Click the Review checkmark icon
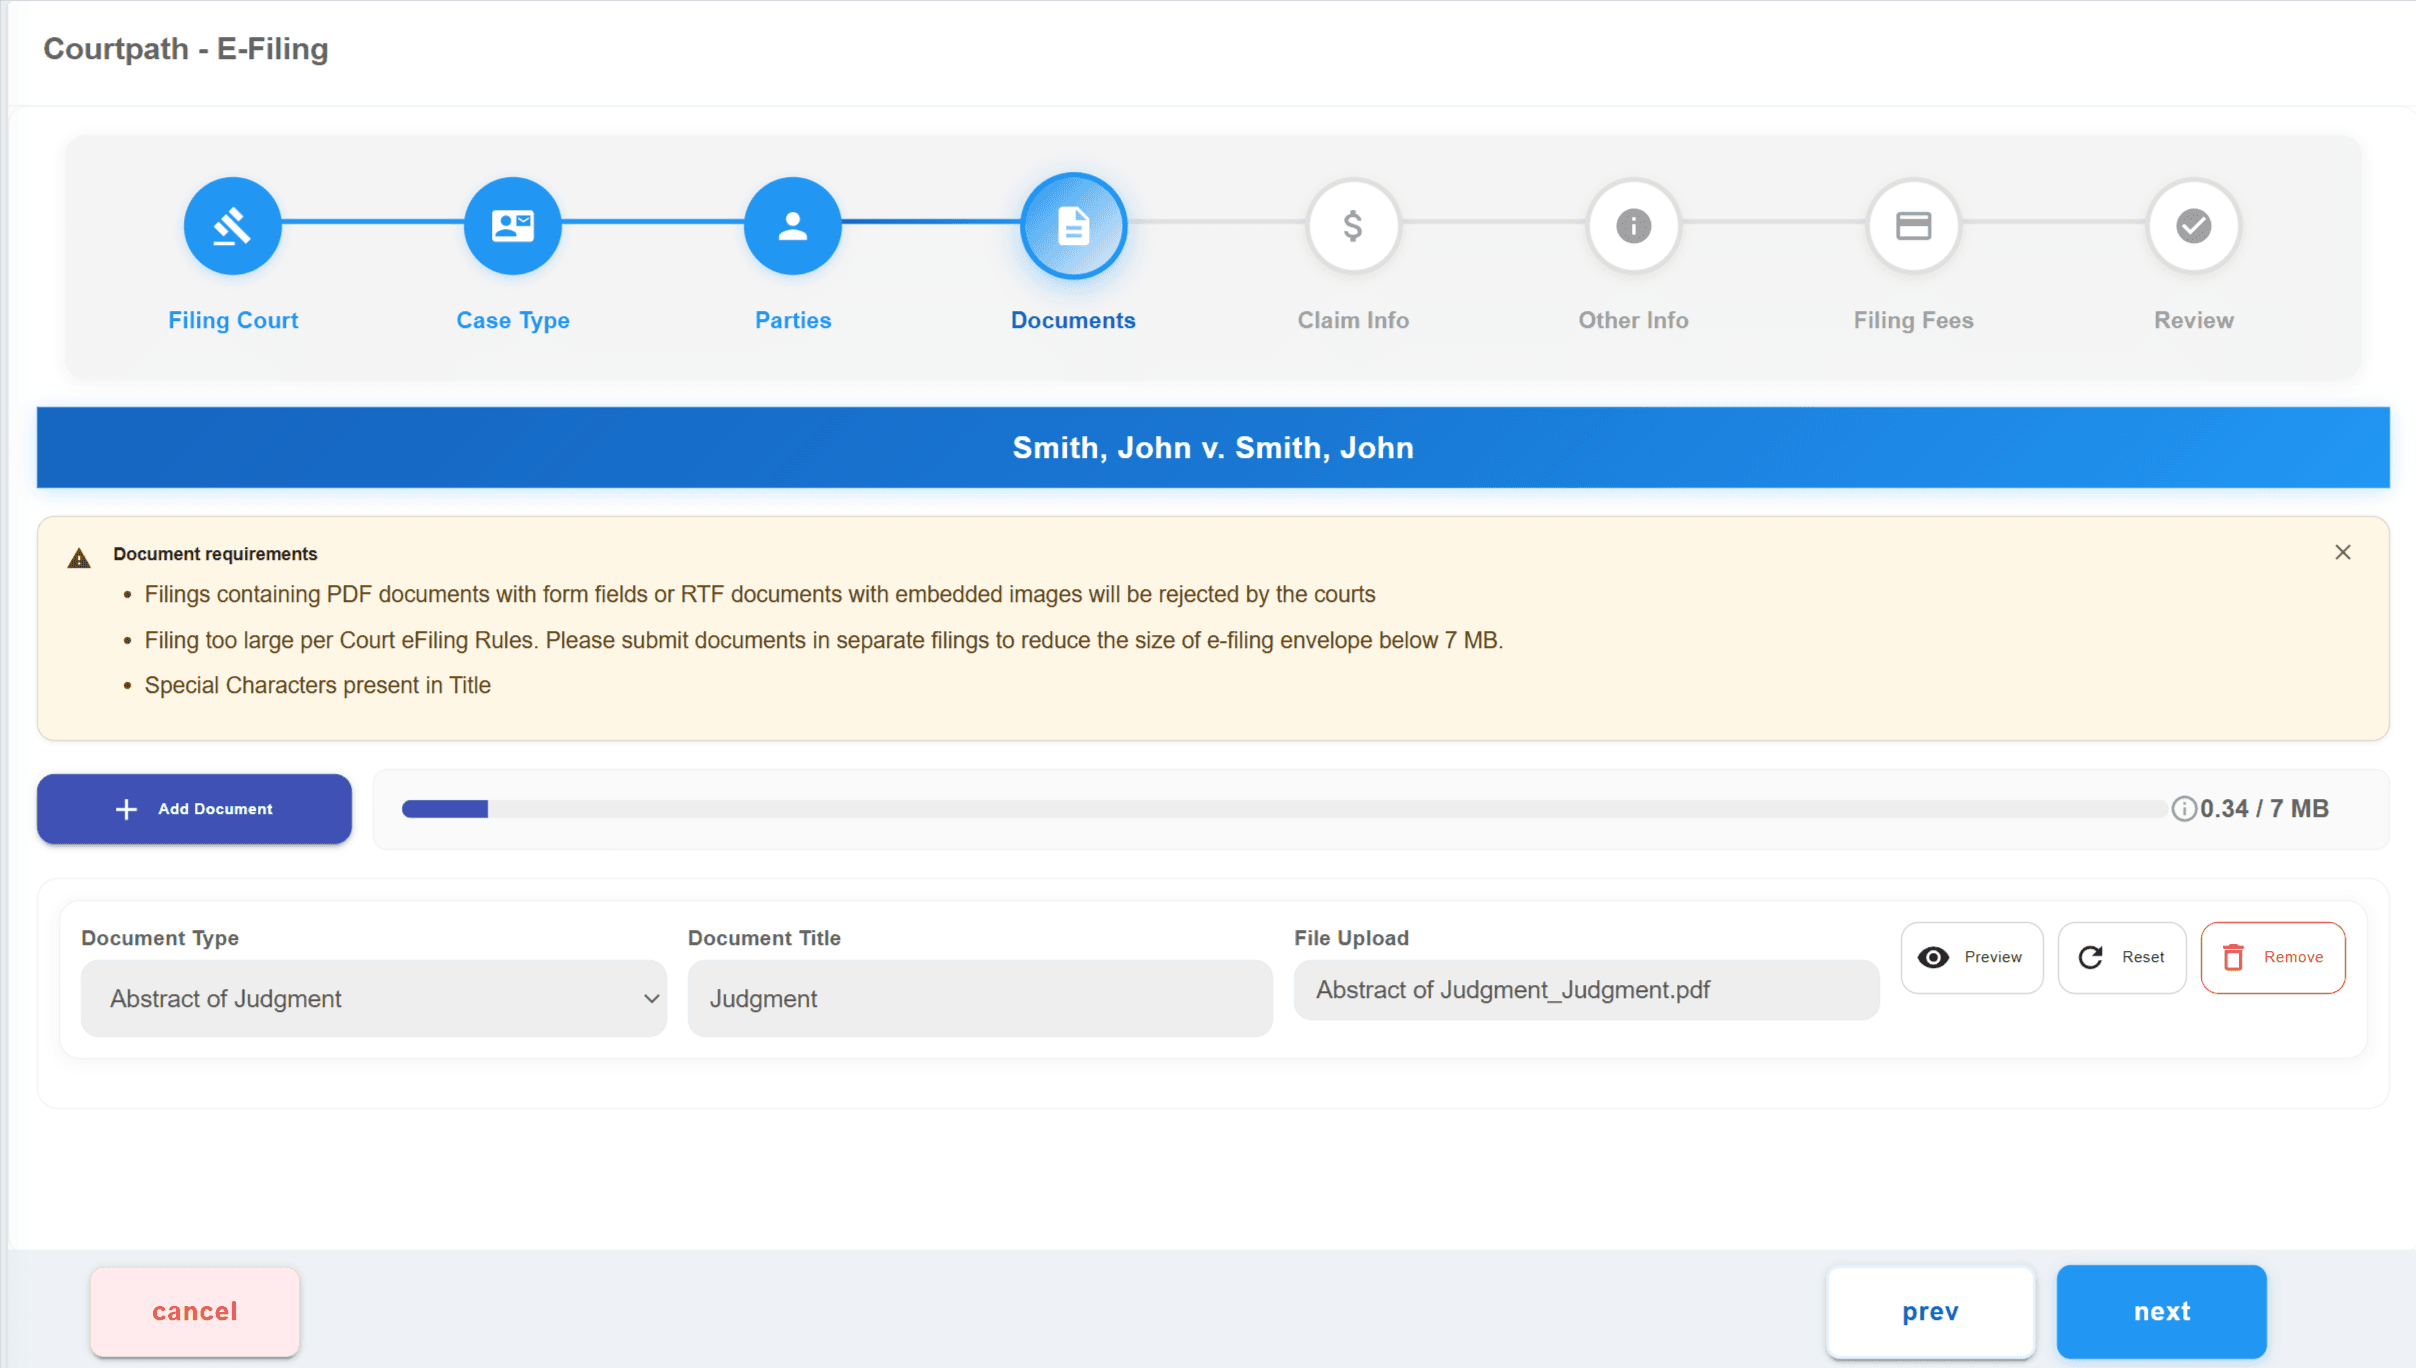The width and height of the screenshot is (2416, 1368). (2192, 225)
